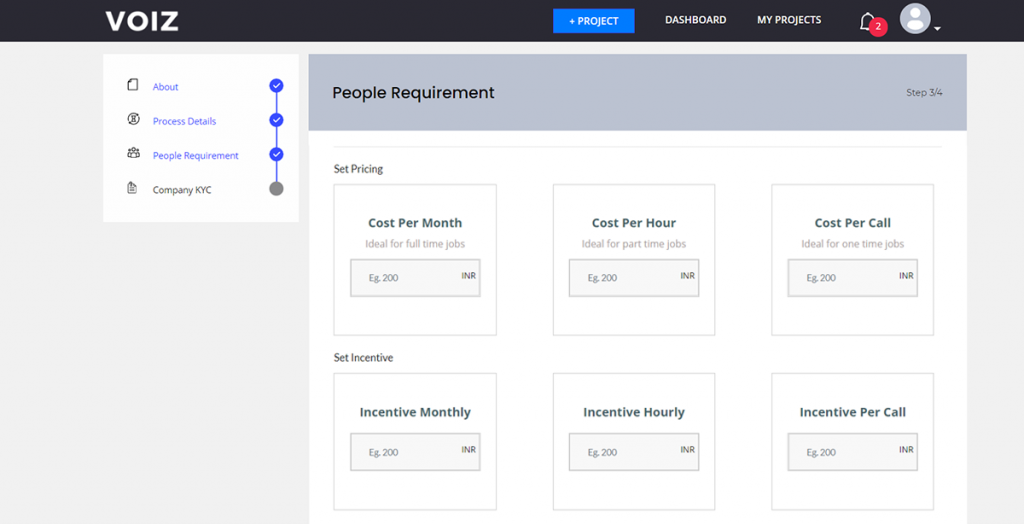This screenshot has height=524, width=1024.
Task: Click the About document icon in sidebar
Action: pyautogui.click(x=133, y=85)
